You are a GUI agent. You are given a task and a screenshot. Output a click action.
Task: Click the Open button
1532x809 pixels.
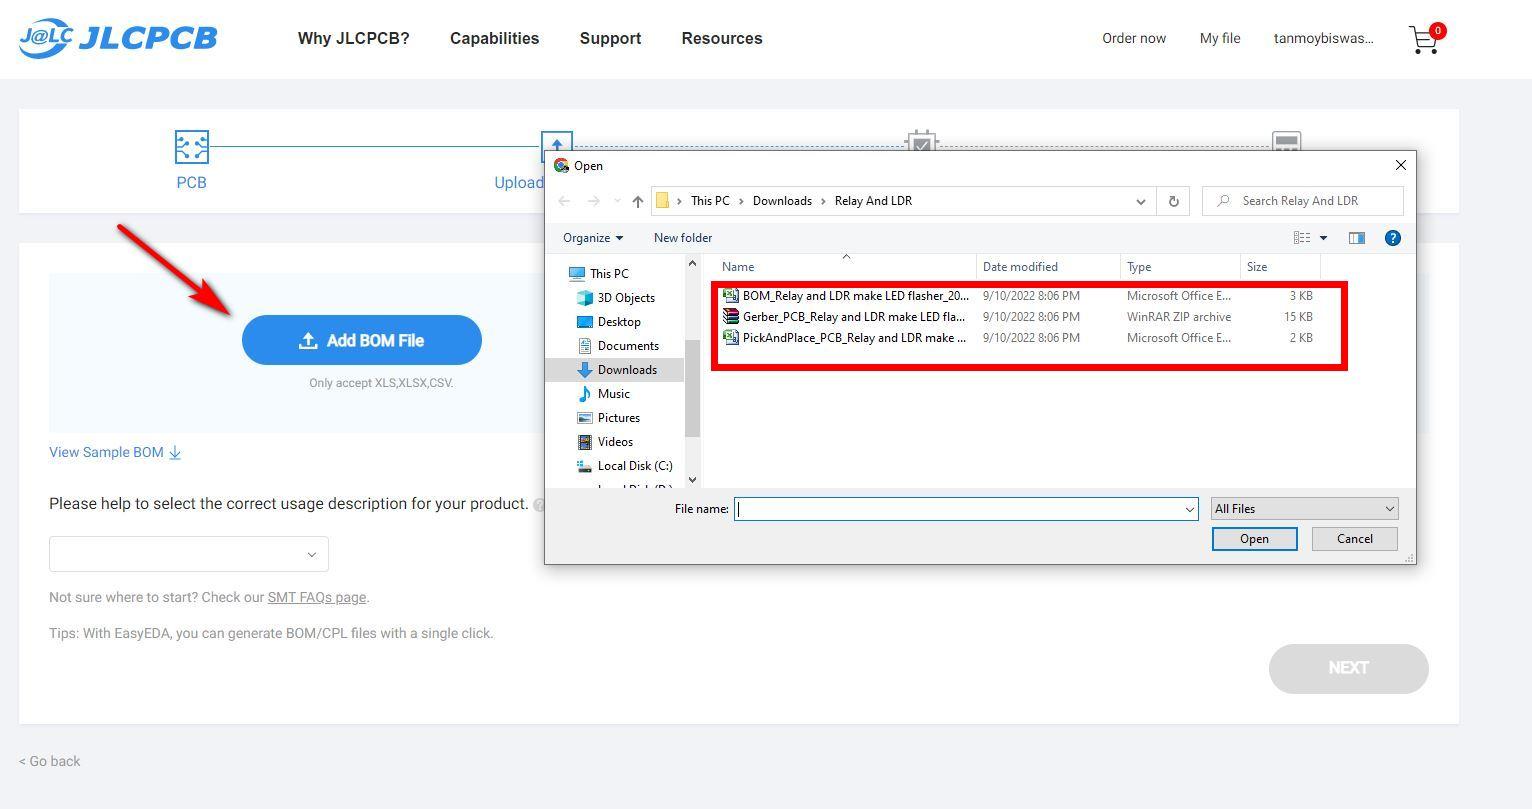pyautogui.click(x=1254, y=539)
